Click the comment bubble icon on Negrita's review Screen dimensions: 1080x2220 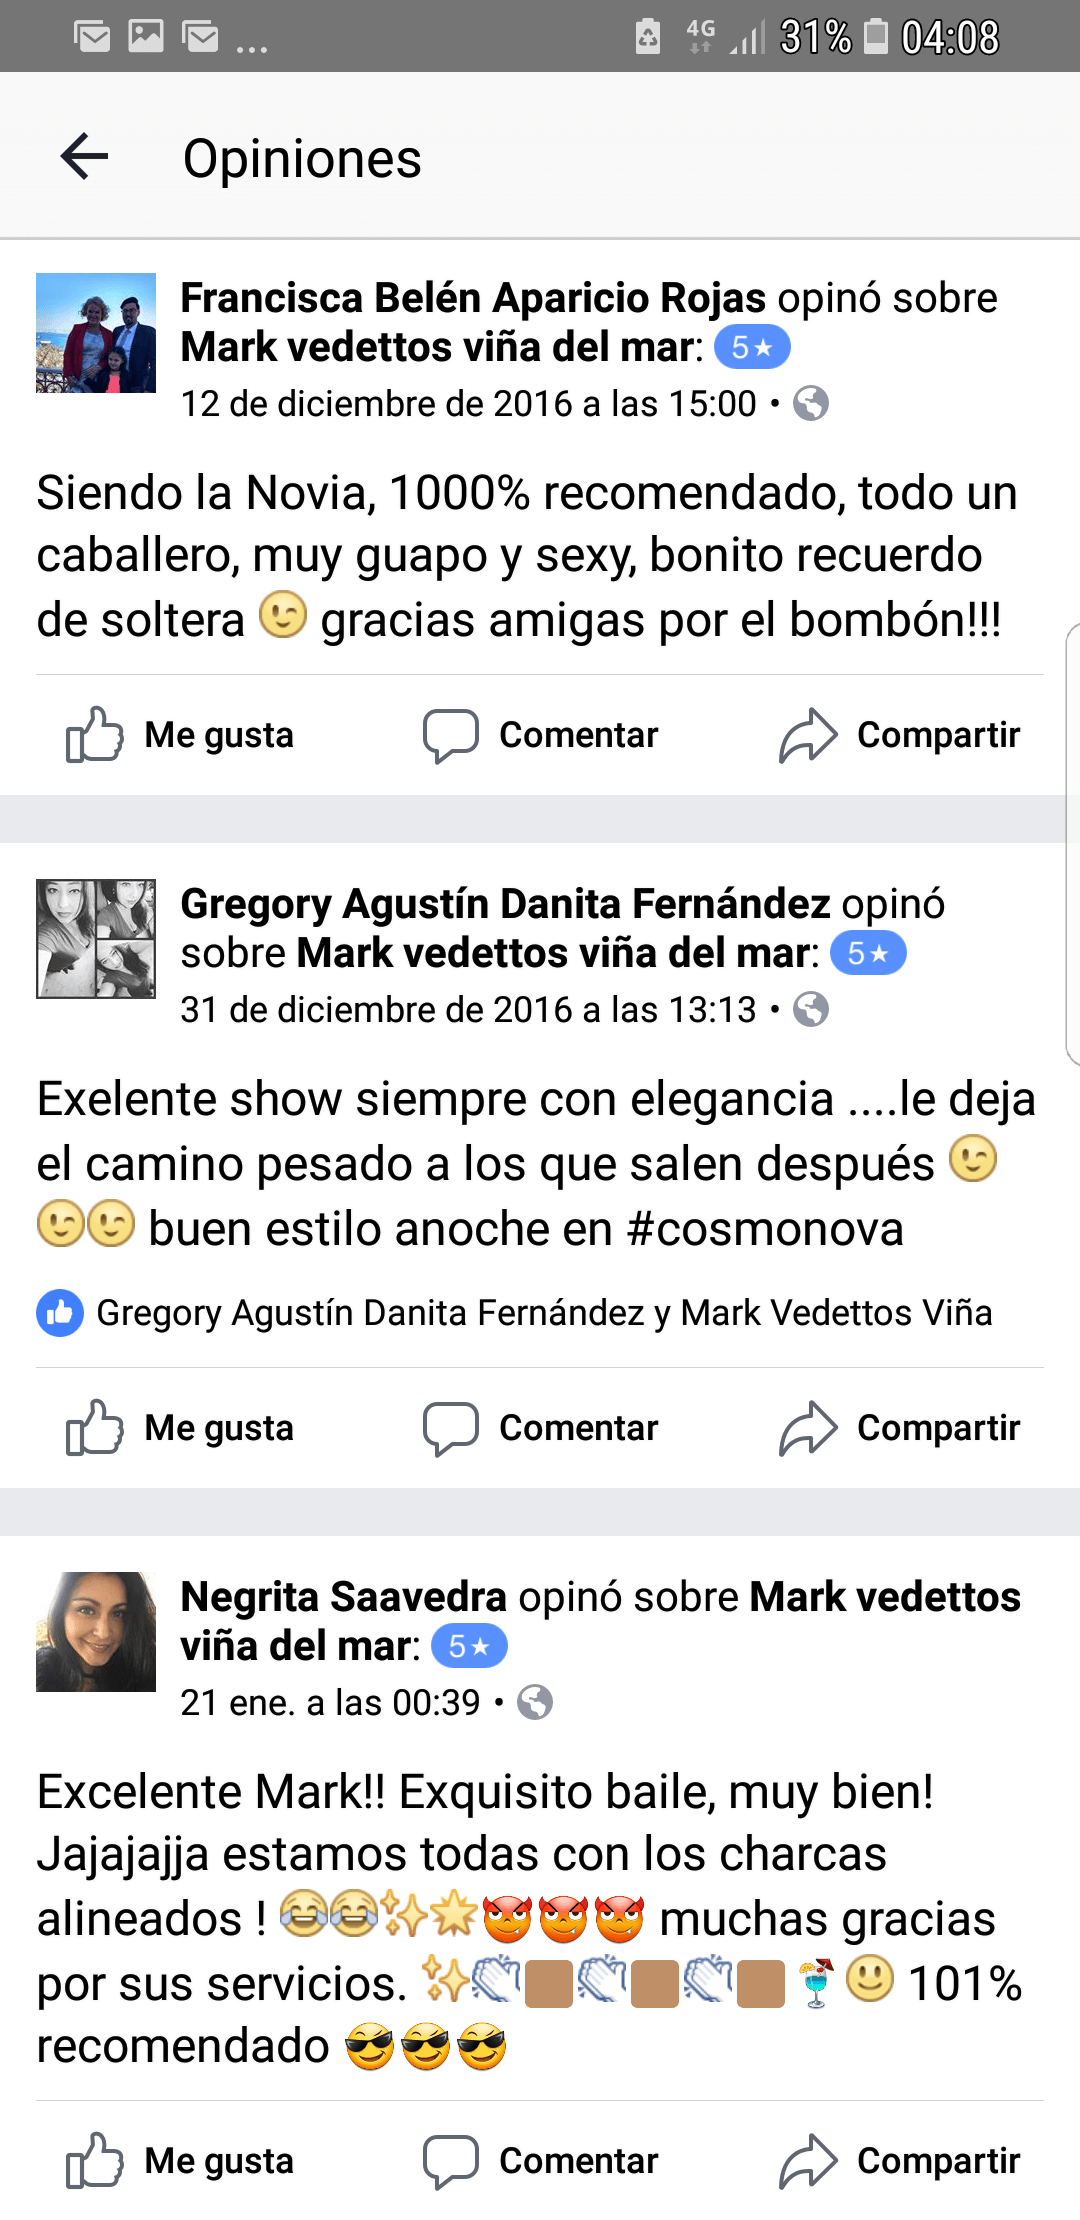click(x=450, y=2162)
